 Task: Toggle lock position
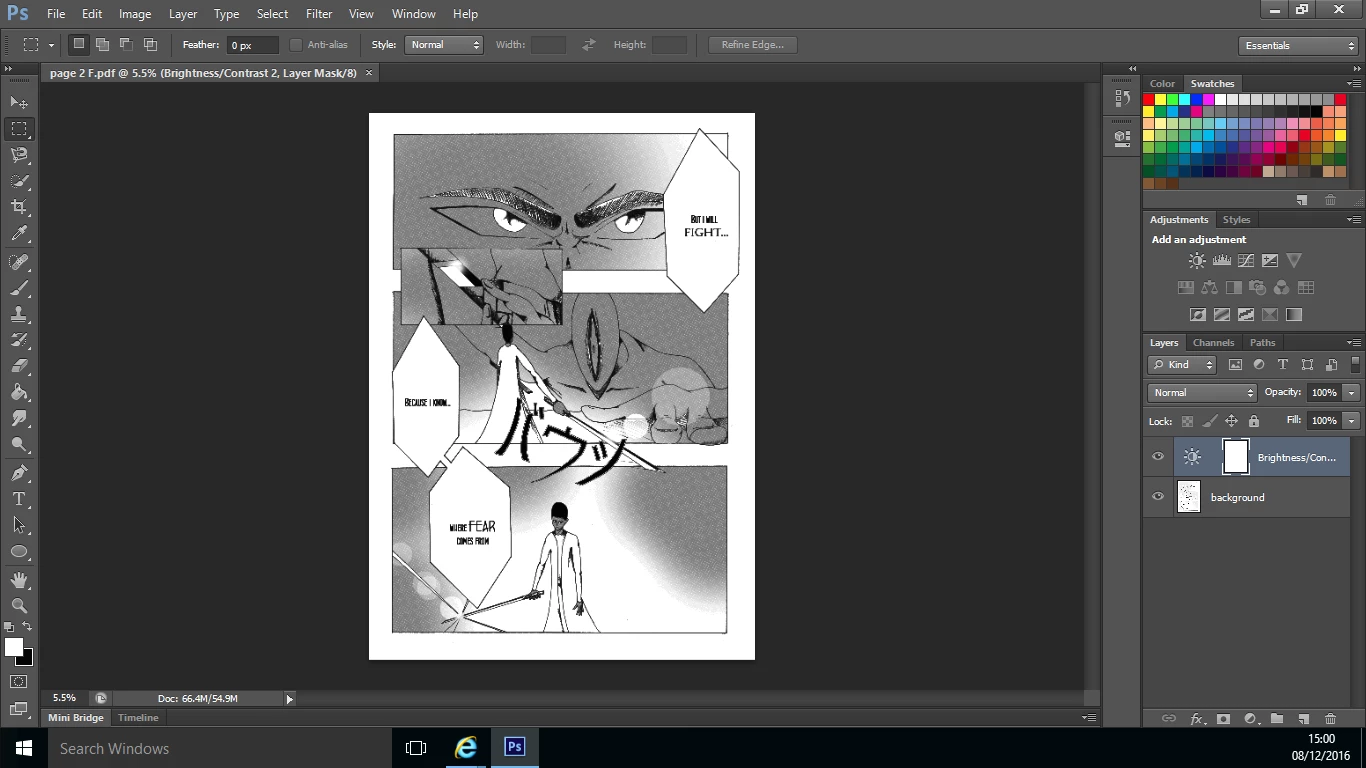click(1232, 421)
